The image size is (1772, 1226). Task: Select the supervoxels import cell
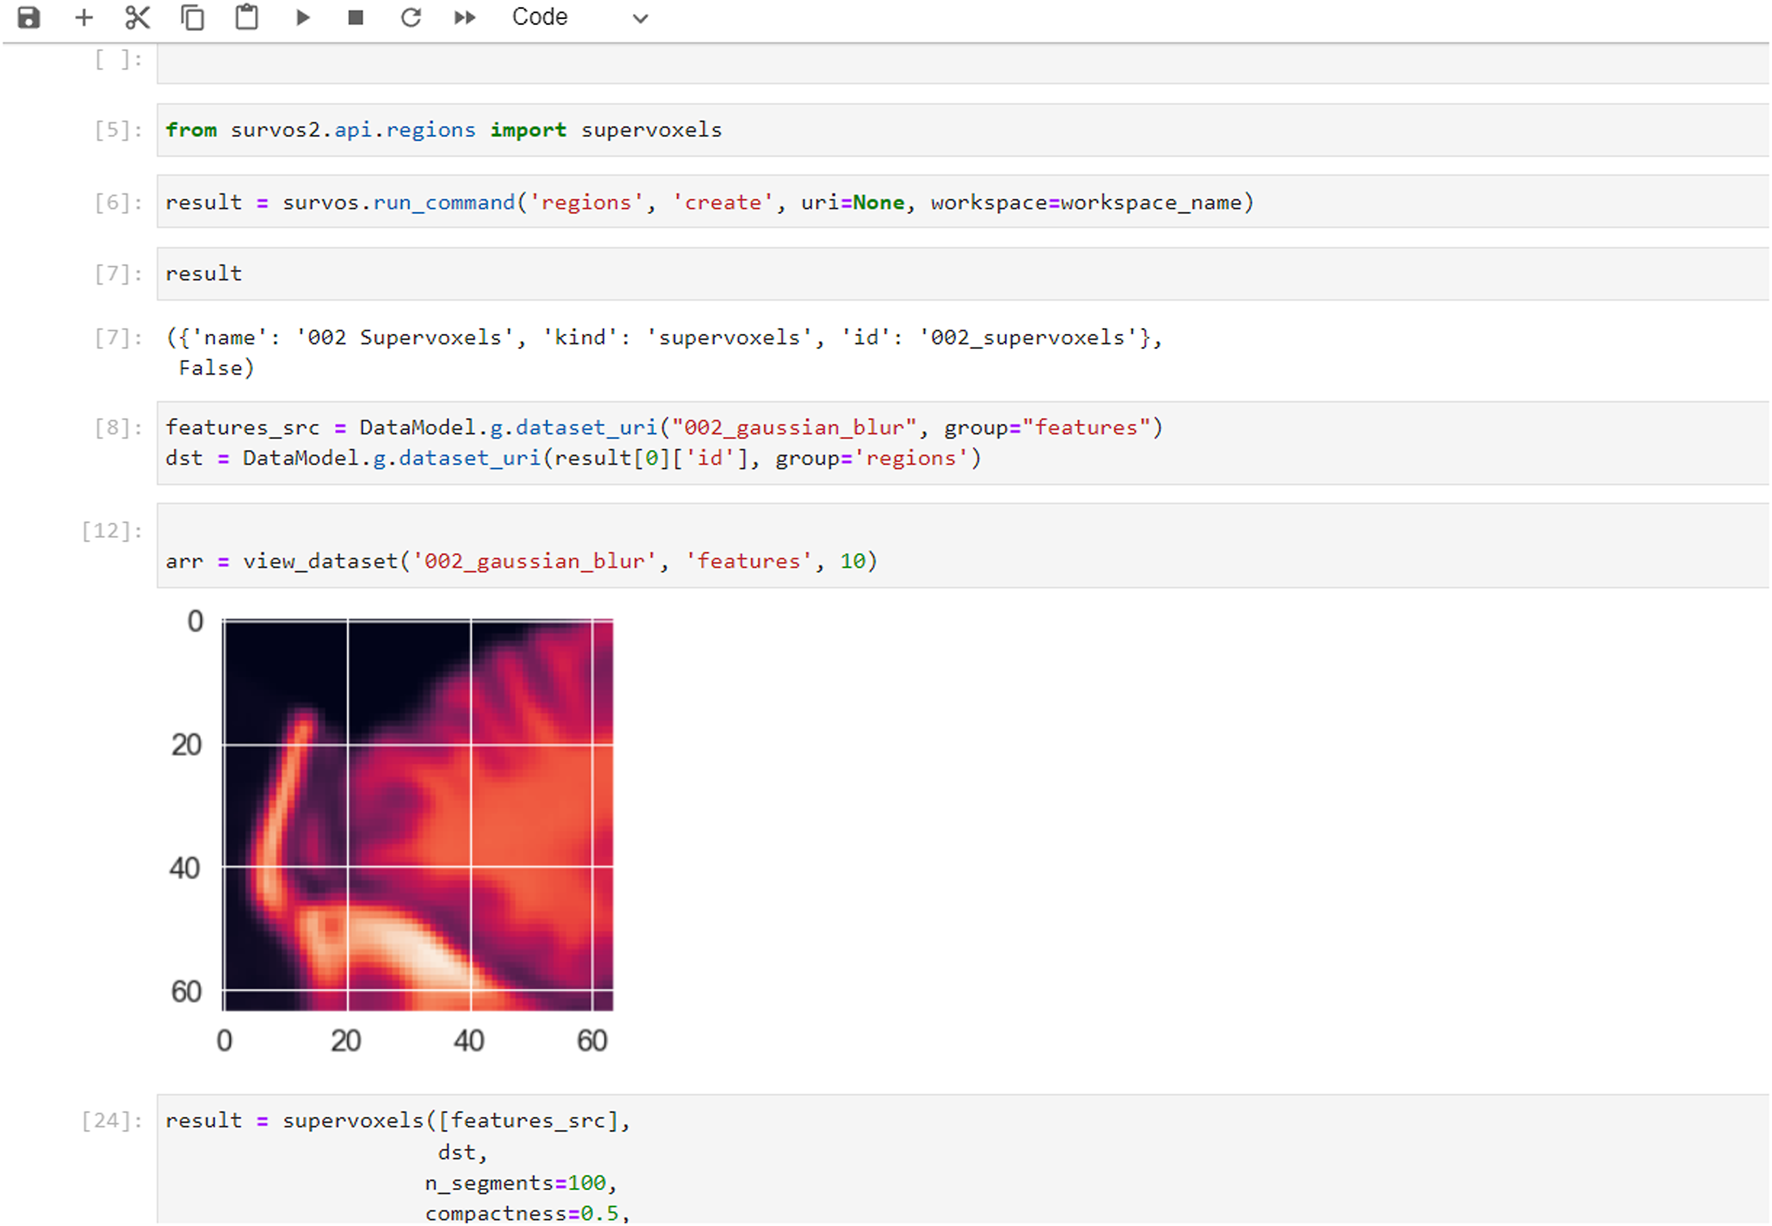(x=960, y=130)
